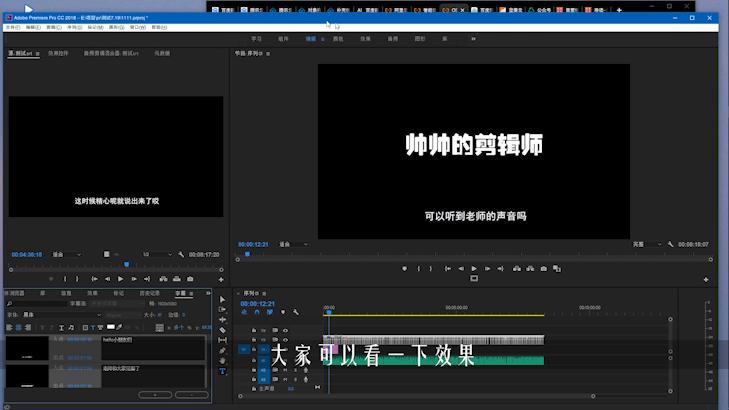The image size is (729, 410).
Task: Expand hidden panel tabs in bottom-left panel
Action: coord(208,293)
